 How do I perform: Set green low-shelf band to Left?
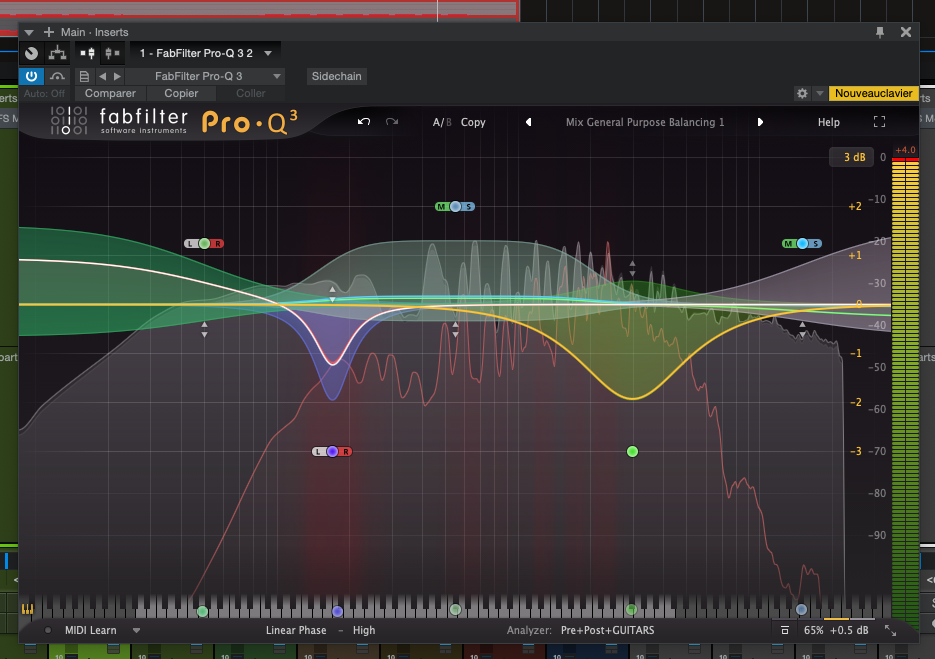point(191,243)
